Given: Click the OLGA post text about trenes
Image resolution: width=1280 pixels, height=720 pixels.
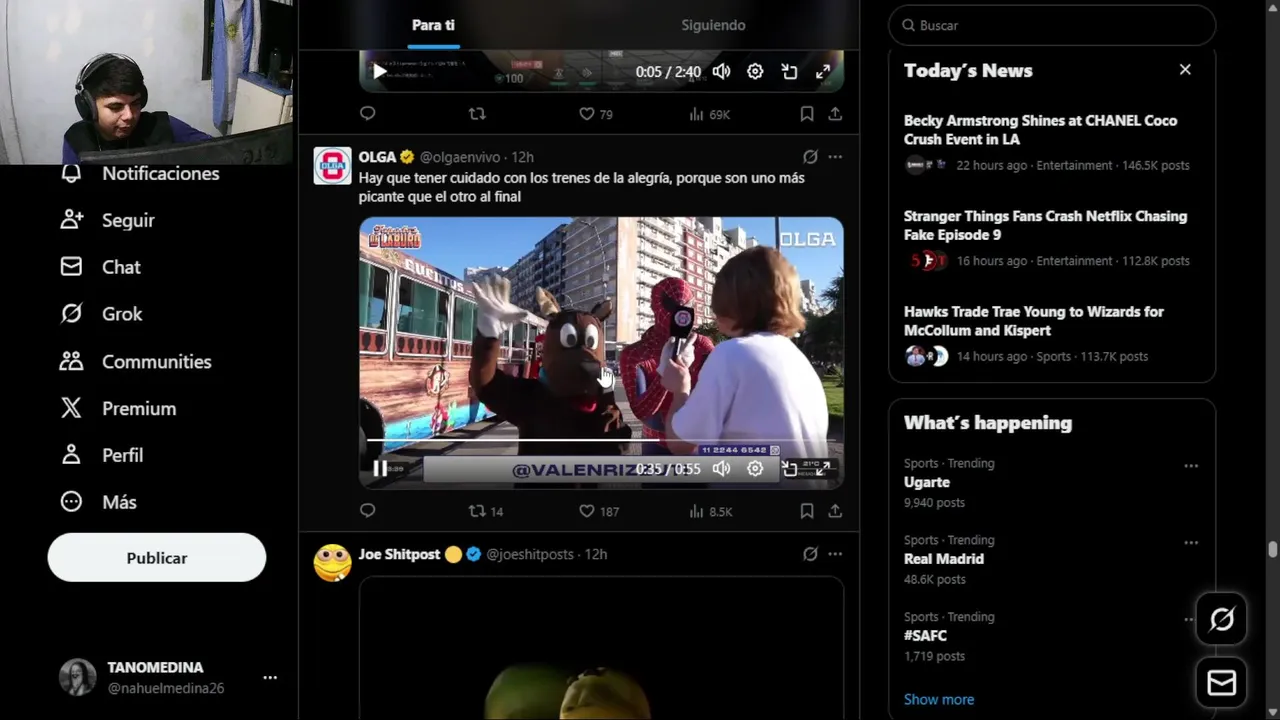Looking at the screenshot, I should [x=582, y=187].
